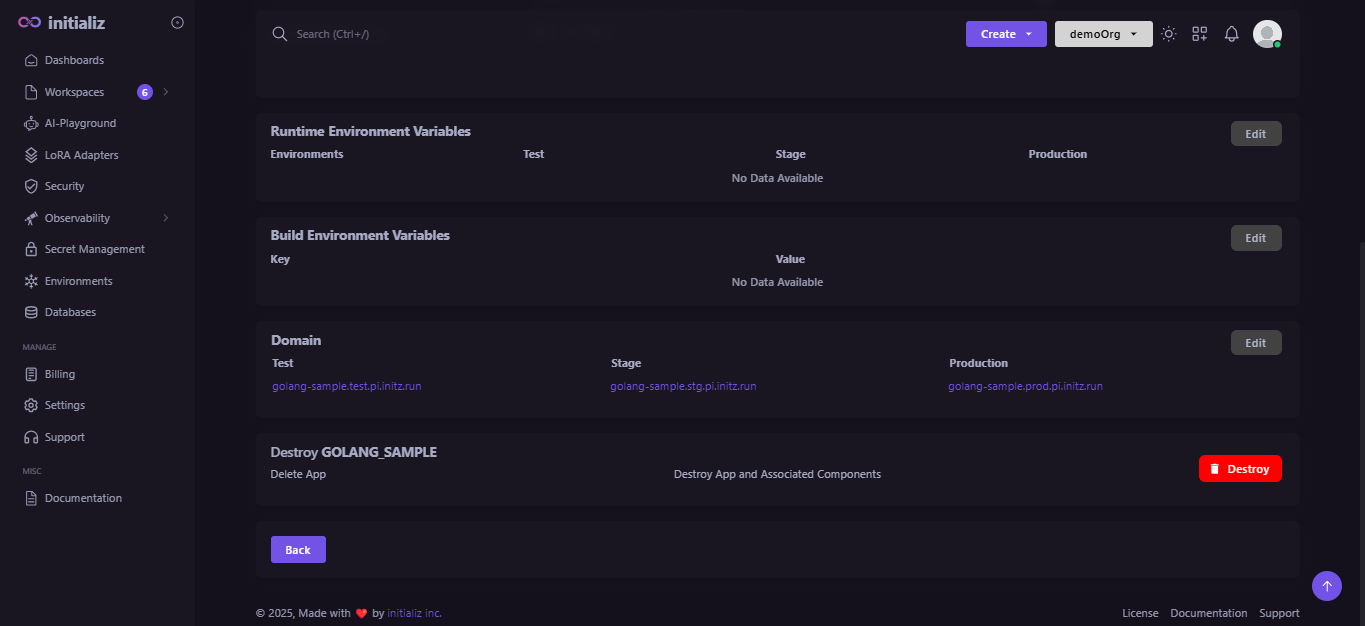
Task: Toggle the sidebar collapse circle icon
Action: click(177, 22)
